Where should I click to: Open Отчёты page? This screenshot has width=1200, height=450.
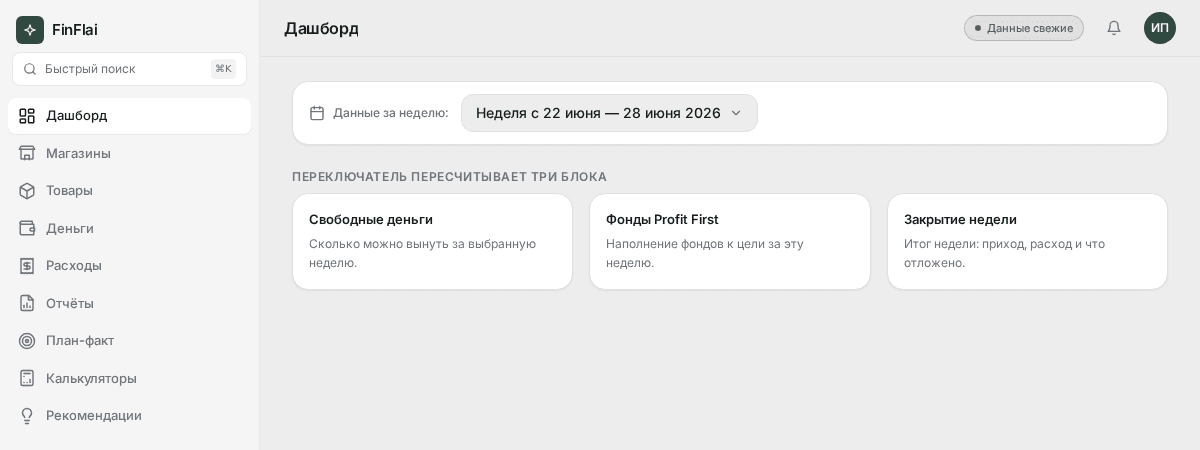tap(129, 303)
